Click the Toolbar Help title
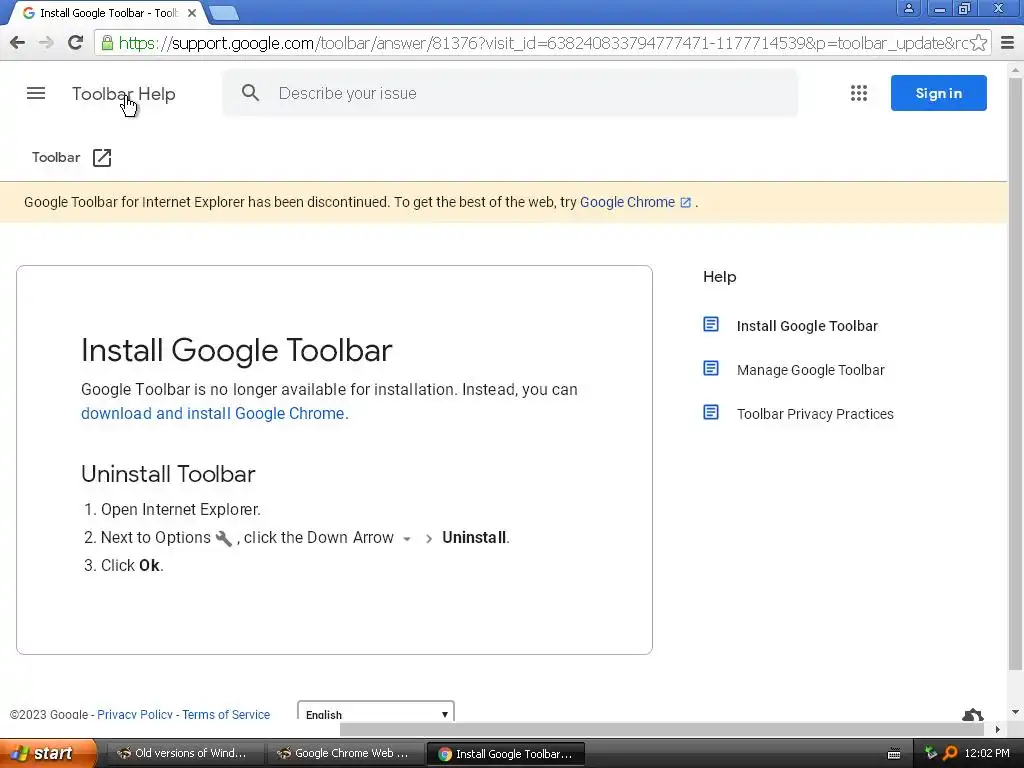The height and width of the screenshot is (768, 1024). (123, 94)
